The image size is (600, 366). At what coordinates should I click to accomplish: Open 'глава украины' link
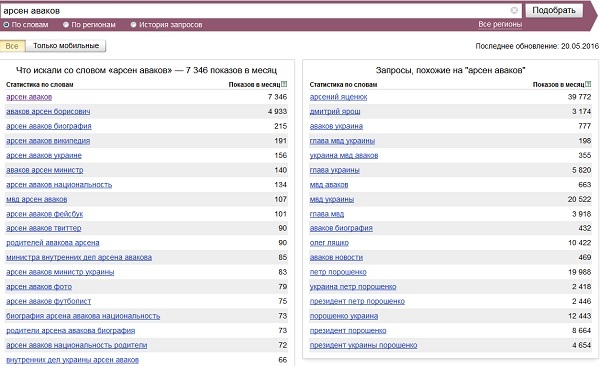[334, 170]
